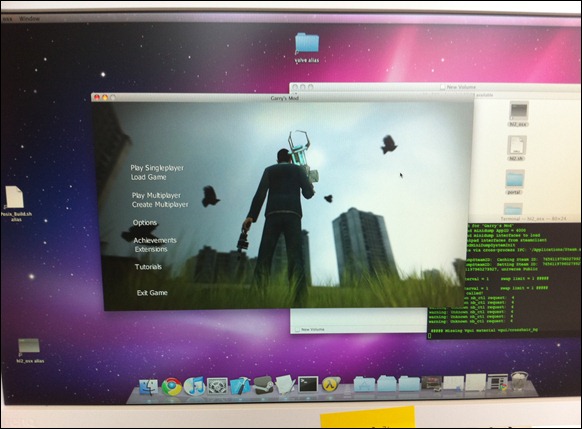Select the valve alias folder on desktop
This screenshot has width=582, height=429.
pos(307,48)
